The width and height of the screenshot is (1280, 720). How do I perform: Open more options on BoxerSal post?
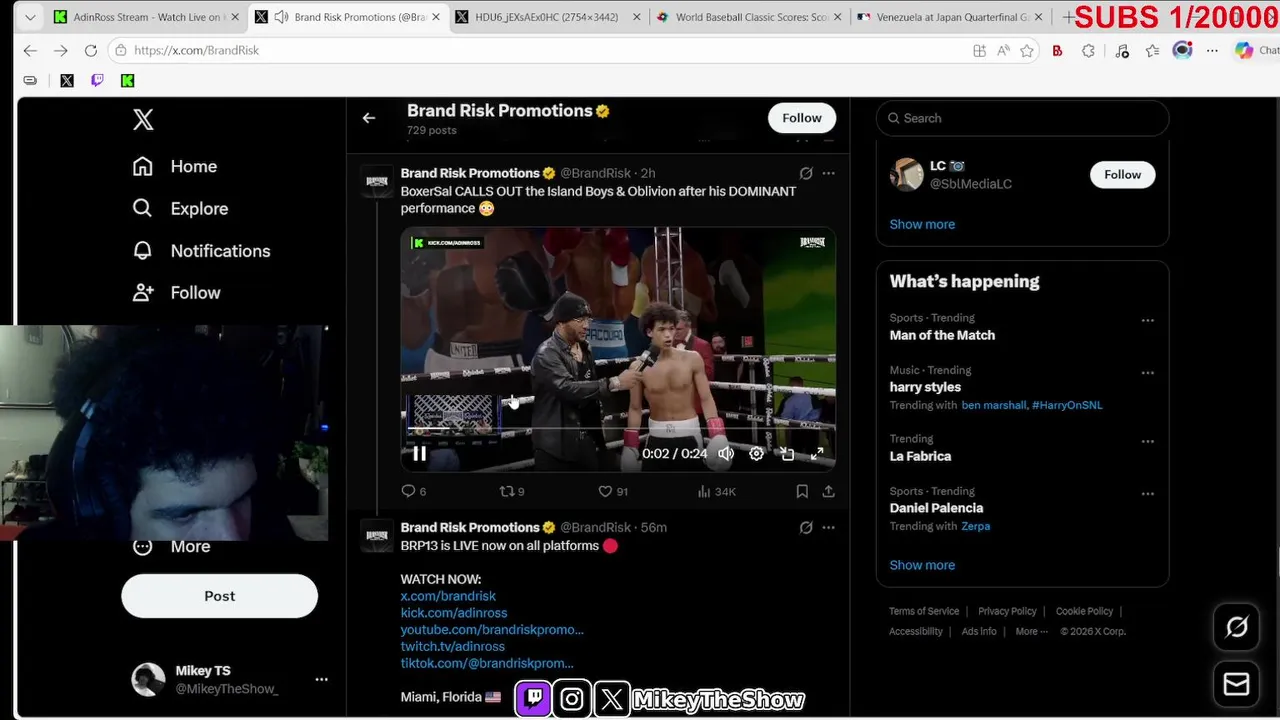828,173
